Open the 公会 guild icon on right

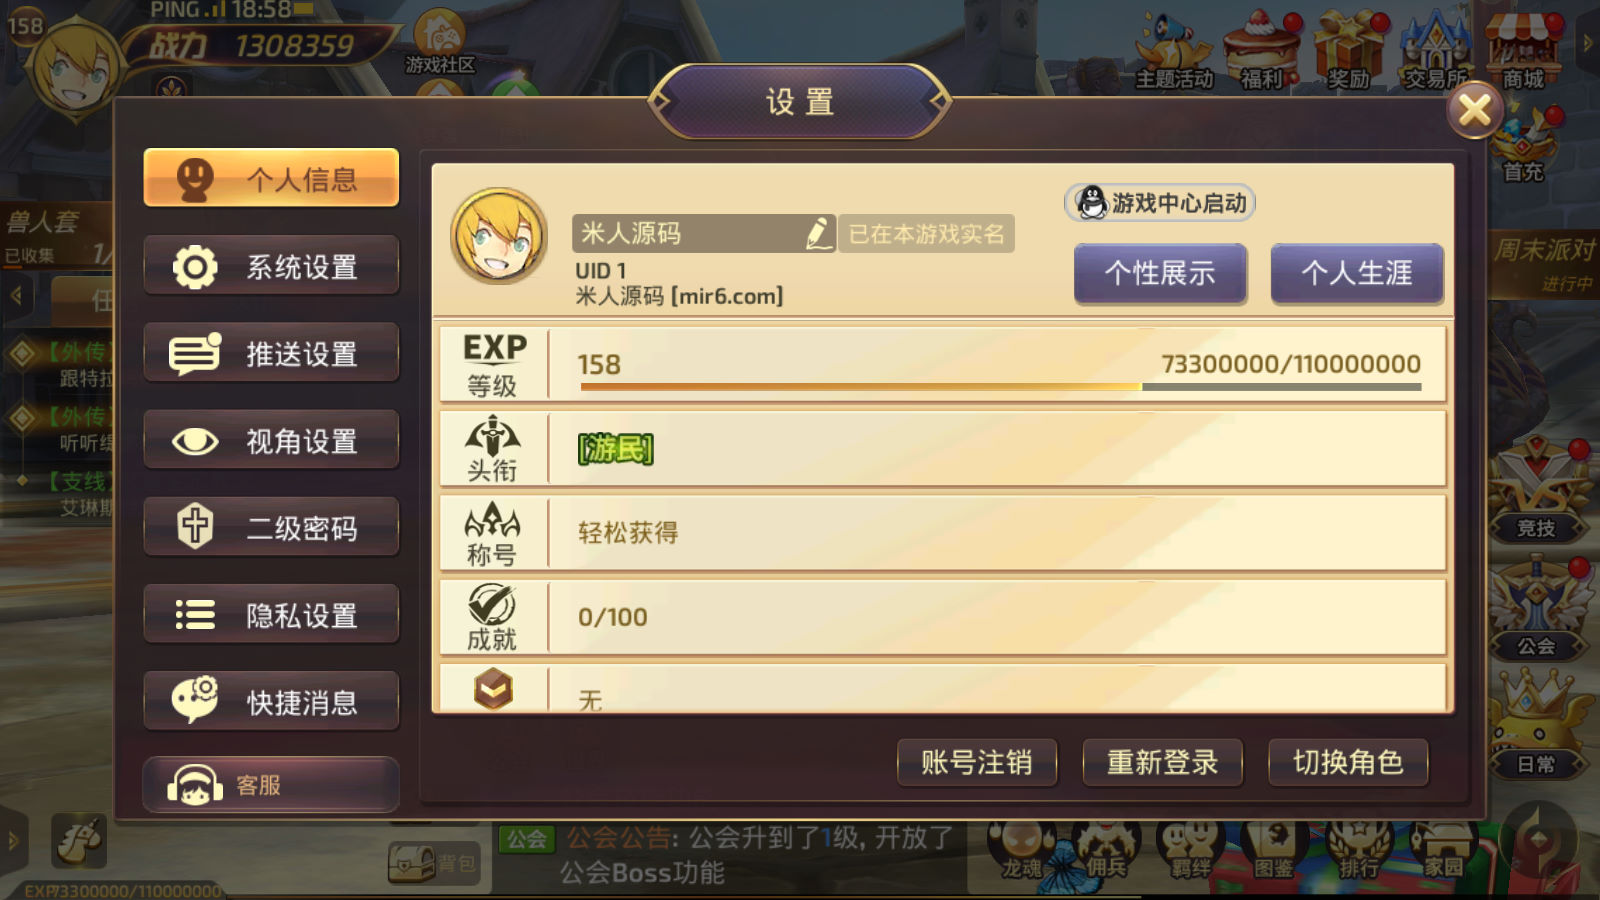[x=1537, y=611]
